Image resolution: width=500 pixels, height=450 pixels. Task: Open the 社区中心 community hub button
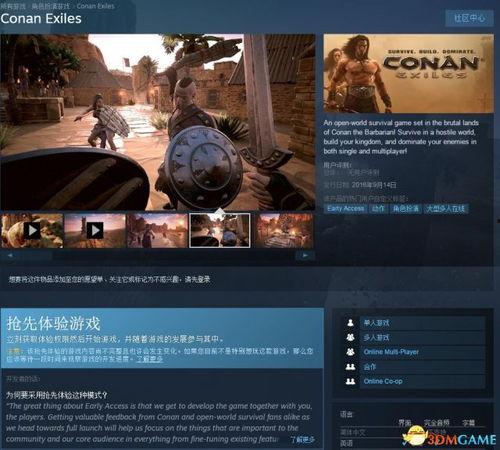click(x=470, y=18)
